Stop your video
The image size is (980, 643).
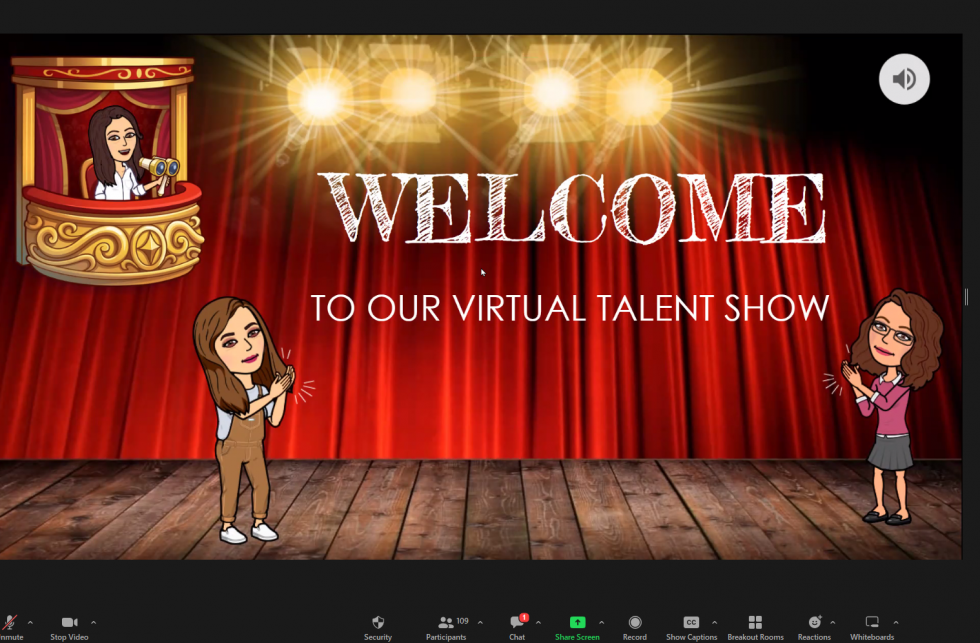[x=67, y=620]
